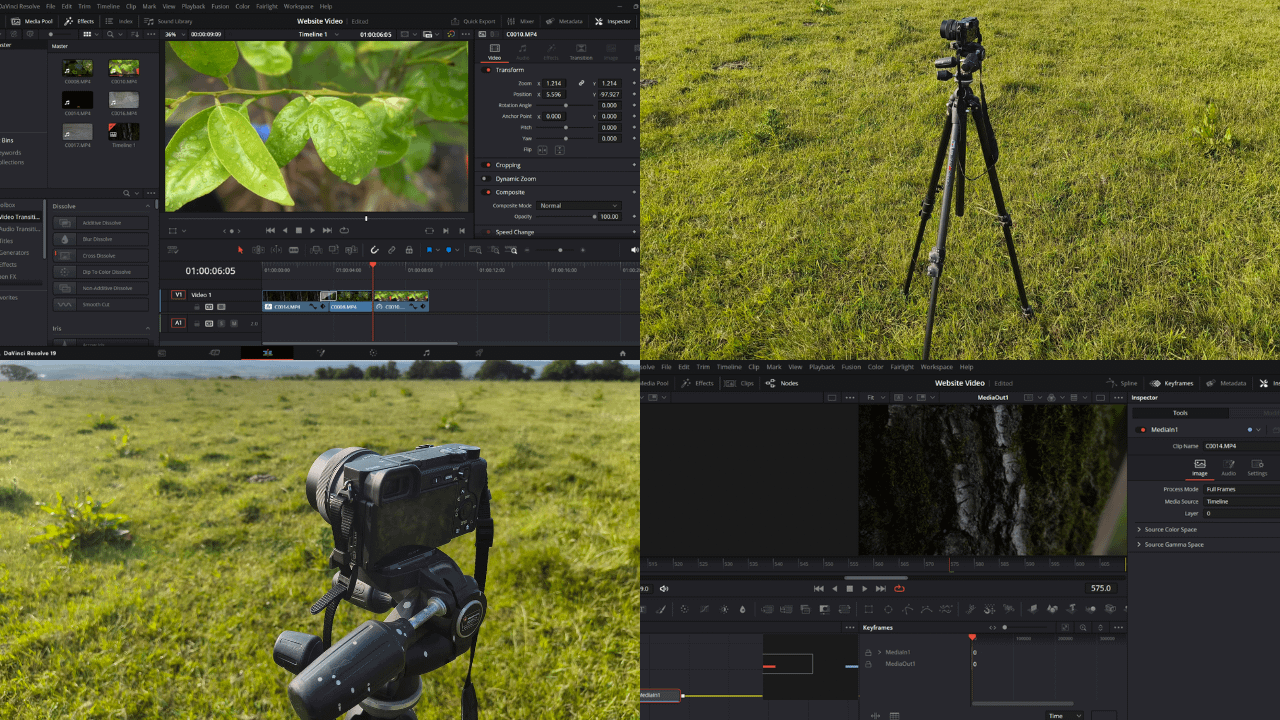This screenshot has height=720, width=1280.
Task: Switch to the Video tab in Inspector
Action: click(494, 52)
